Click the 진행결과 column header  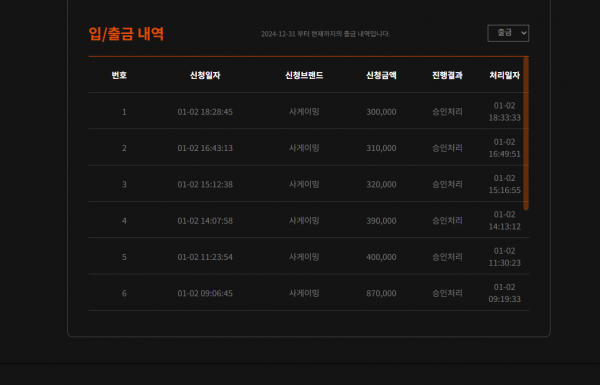click(x=447, y=75)
